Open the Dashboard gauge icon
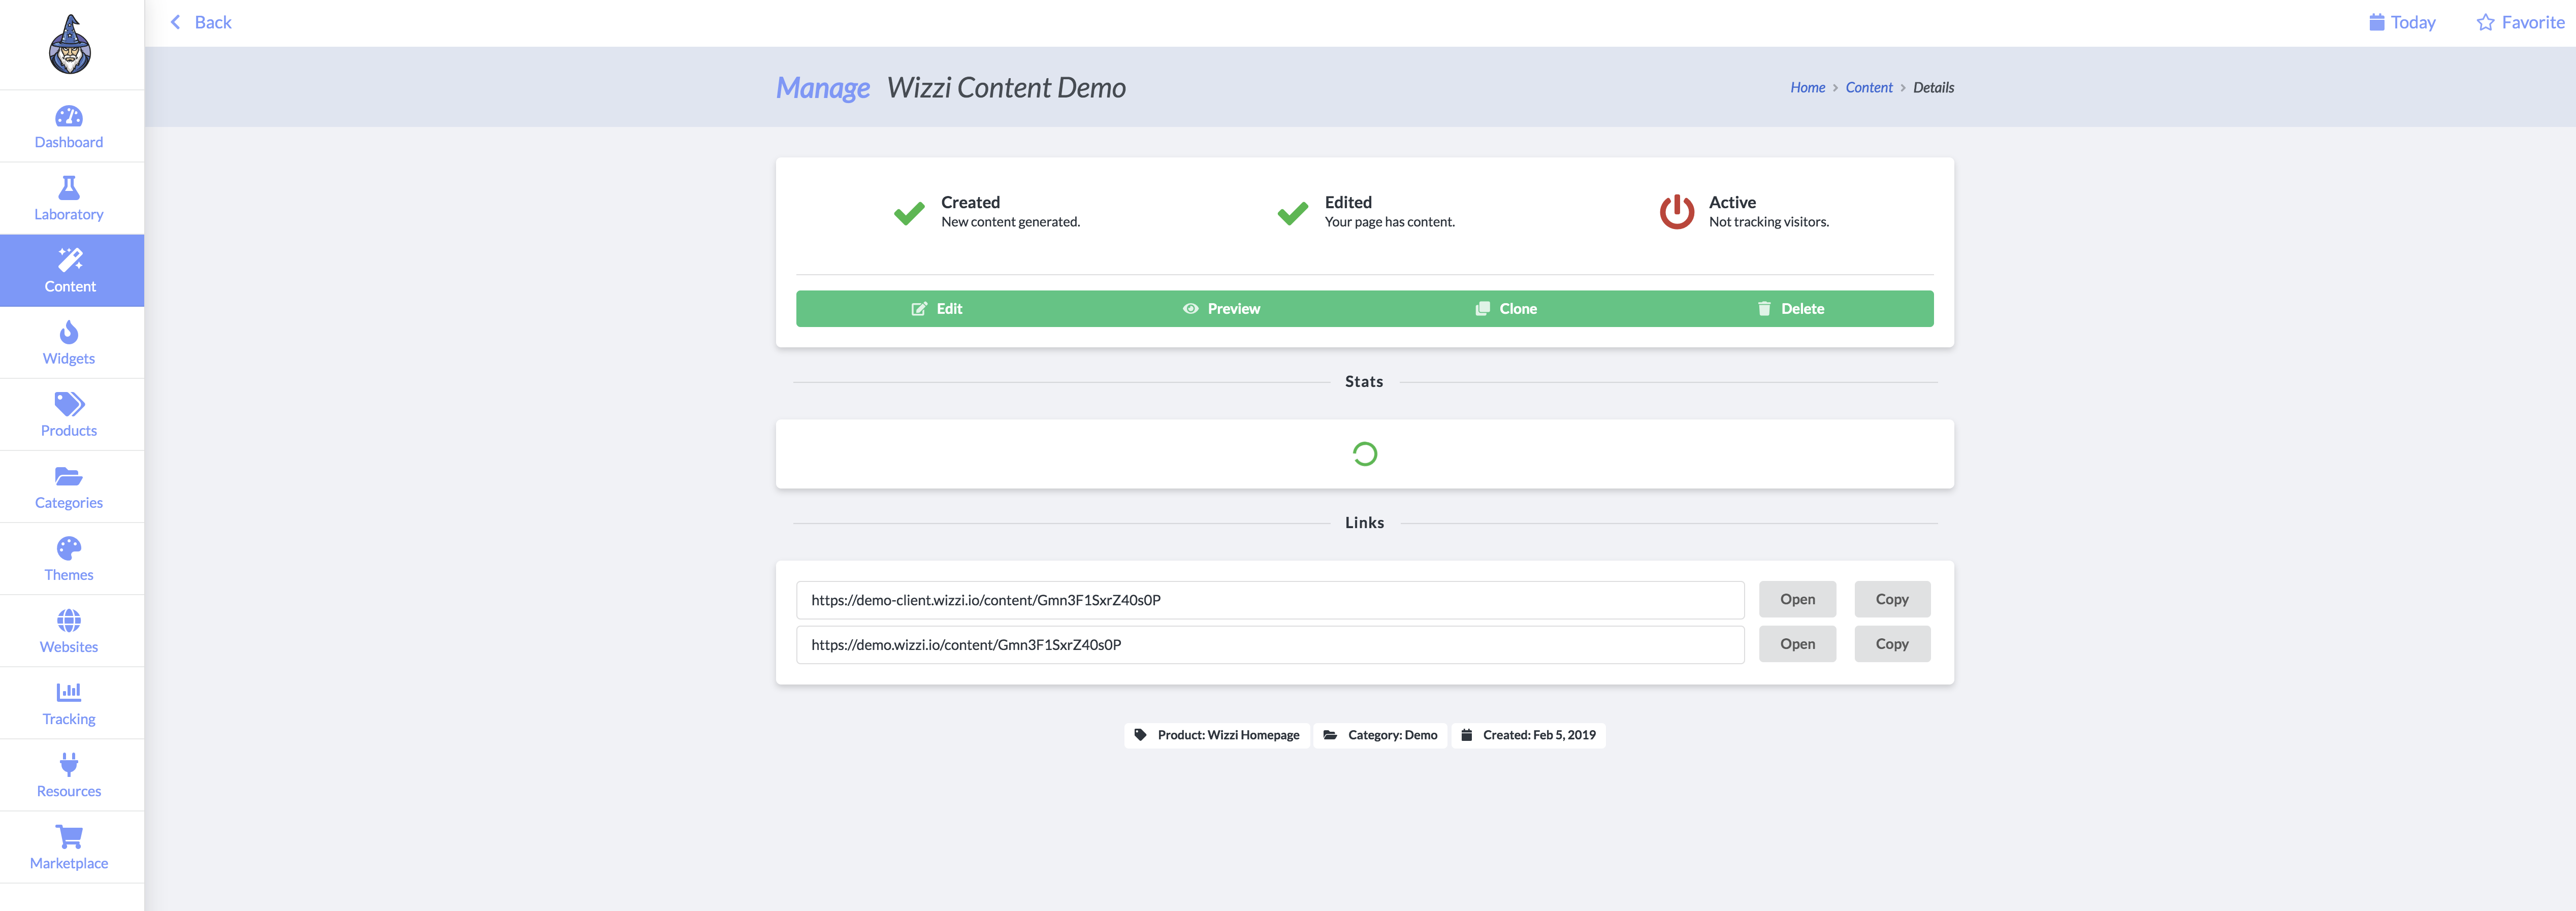This screenshot has height=911, width=2576. click(69, 117)
